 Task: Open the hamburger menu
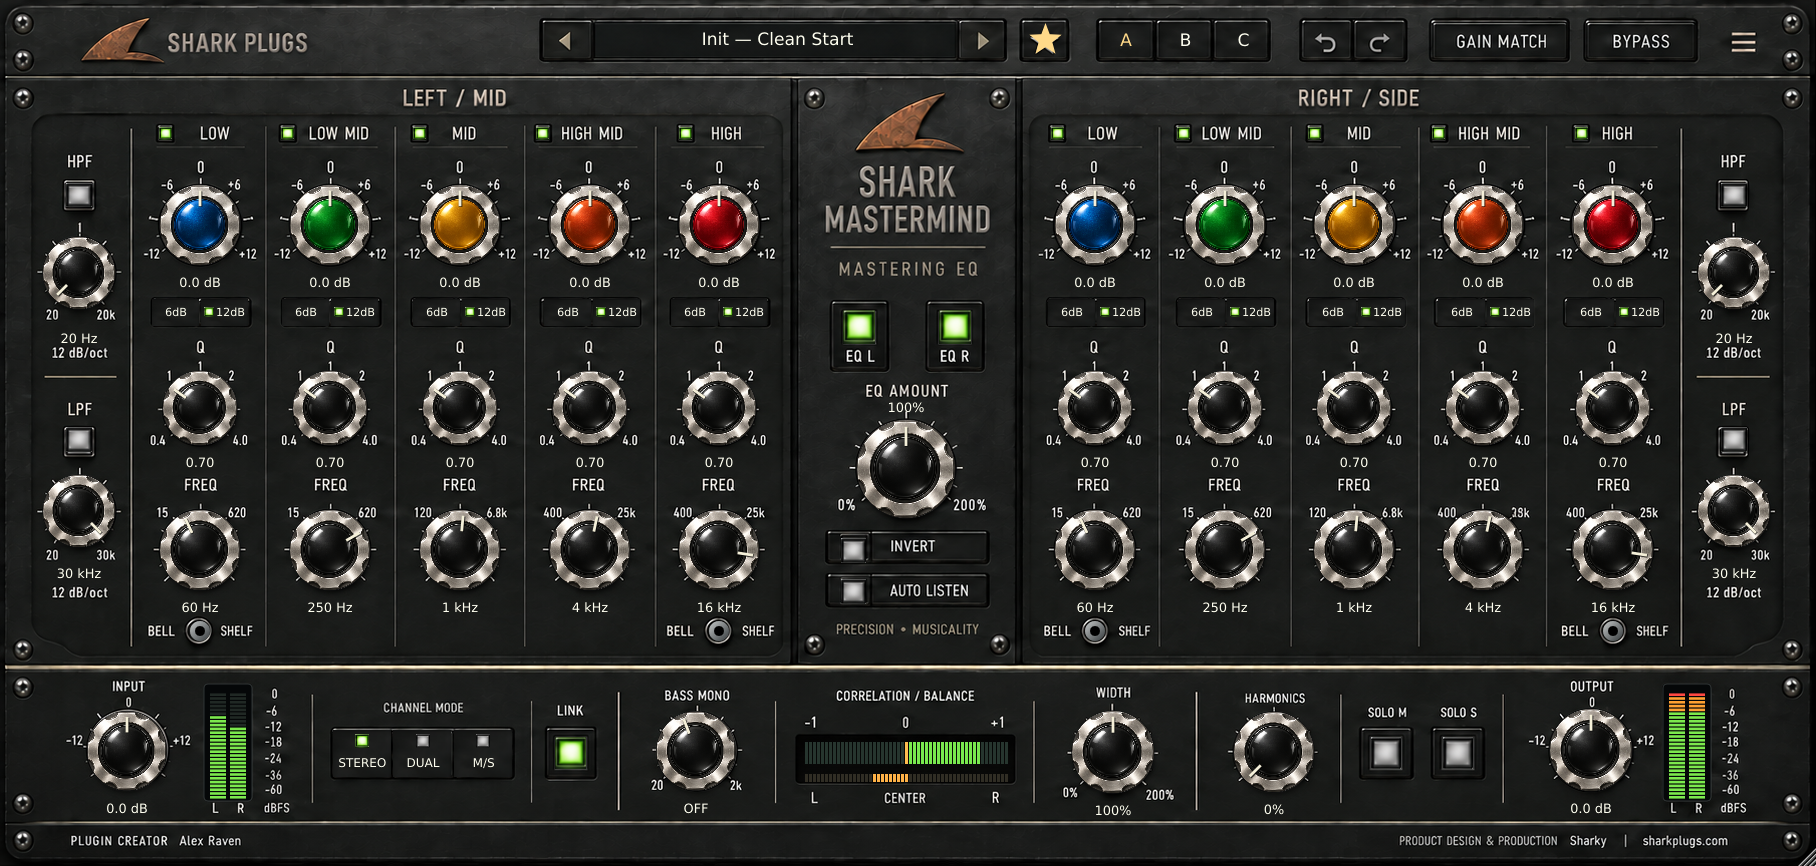pos(1743,42)
